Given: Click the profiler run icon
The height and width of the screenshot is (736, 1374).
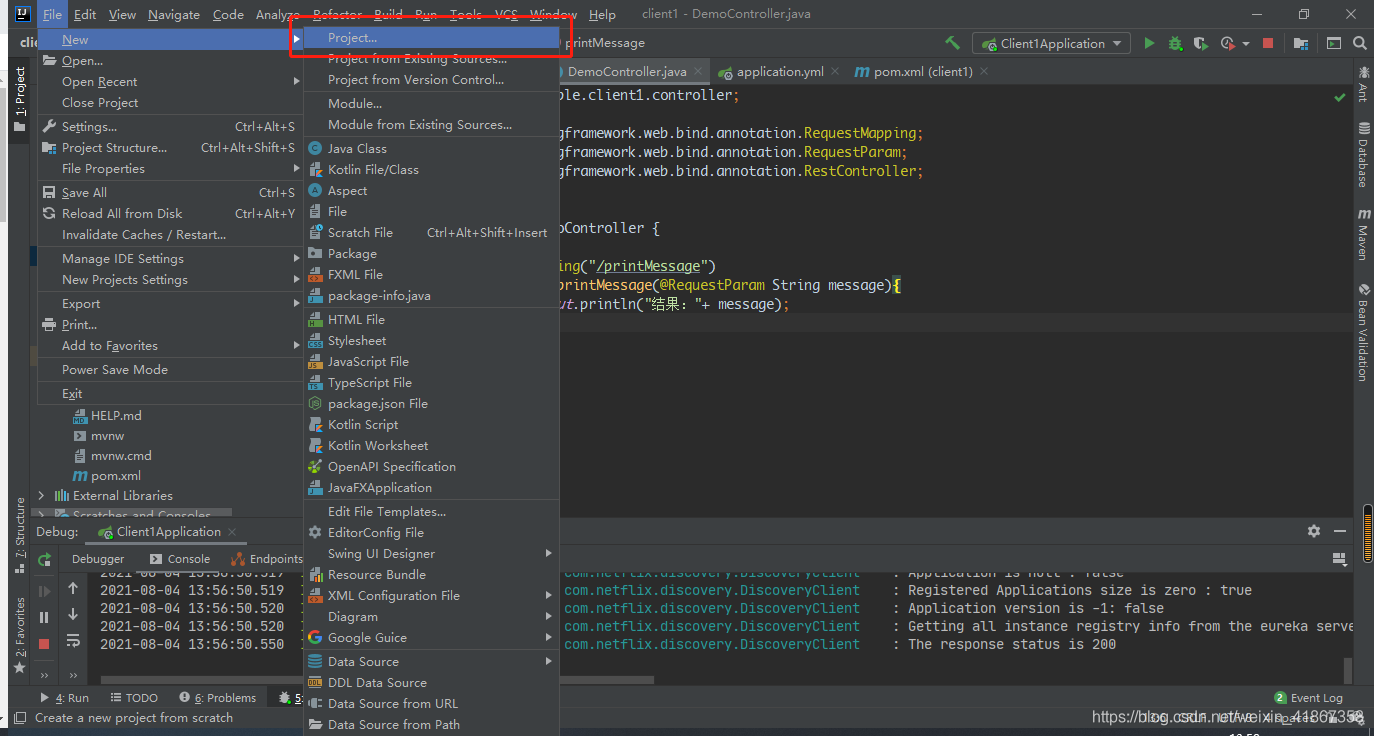Looking at the screenshot, I should pyautogui.click(x=1228, y=43).
